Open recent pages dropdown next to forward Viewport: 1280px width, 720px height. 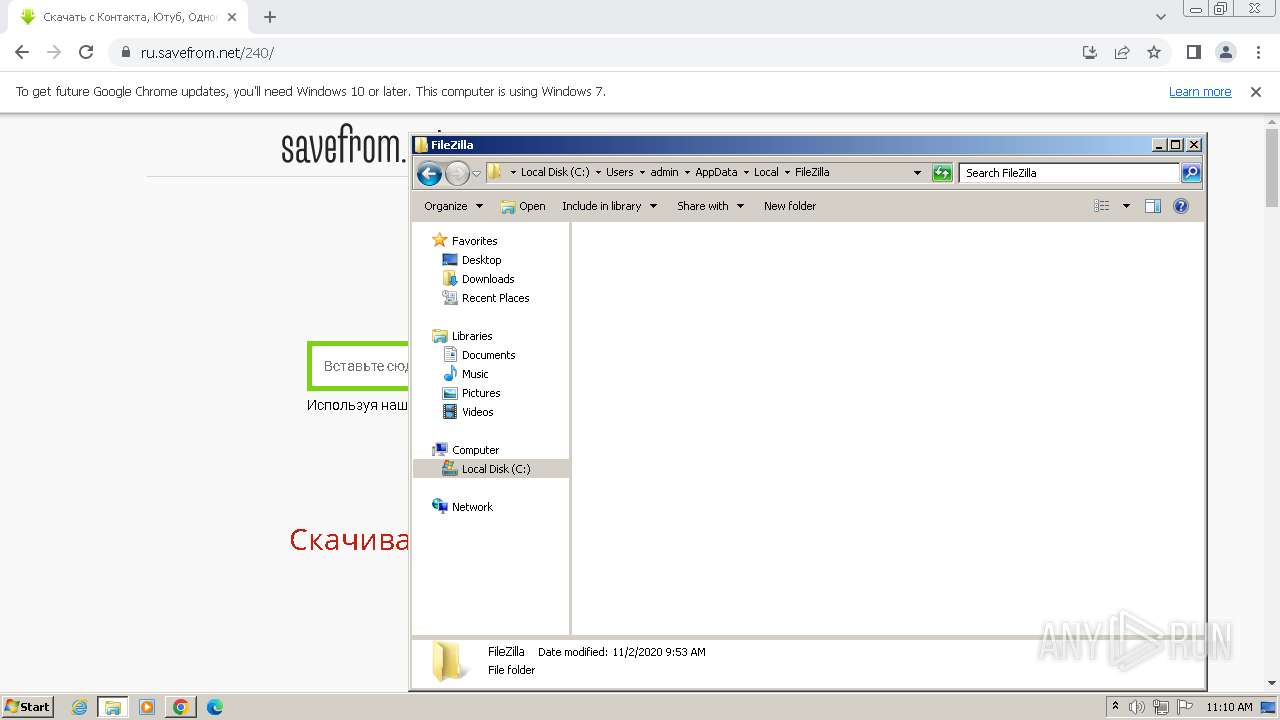(x=477, y=173)
